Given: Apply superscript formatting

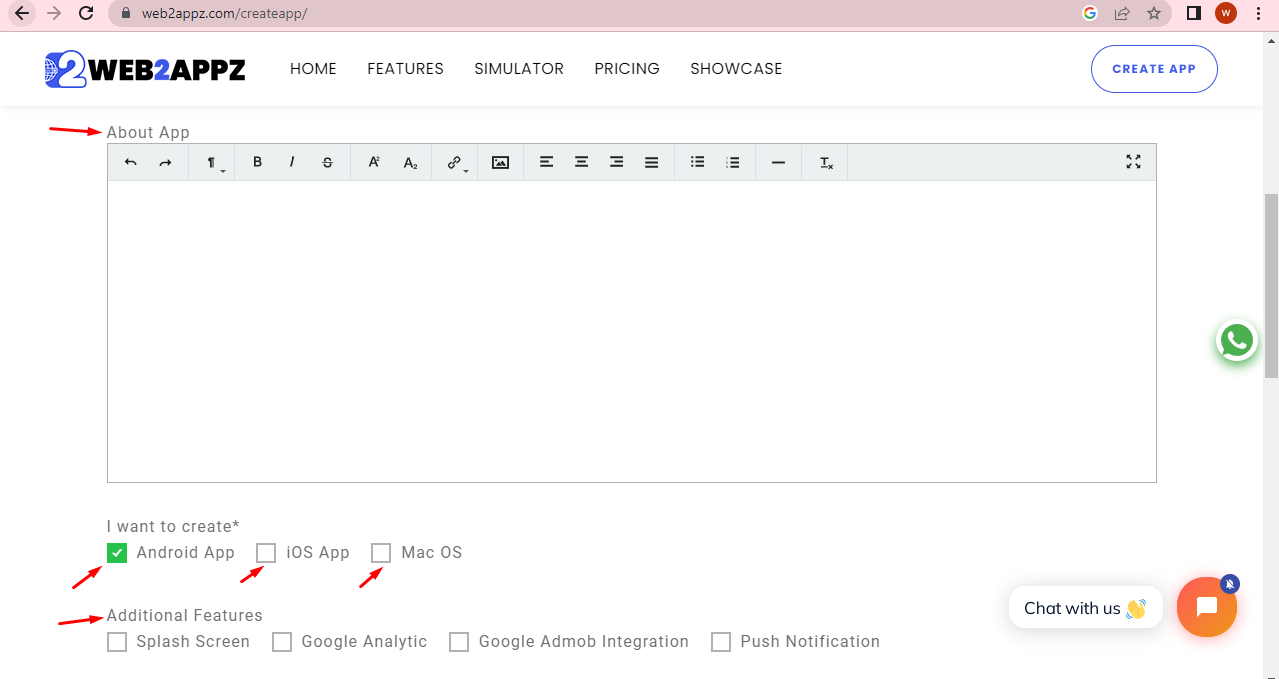Looking at the screenshot, I should point(373,161).
